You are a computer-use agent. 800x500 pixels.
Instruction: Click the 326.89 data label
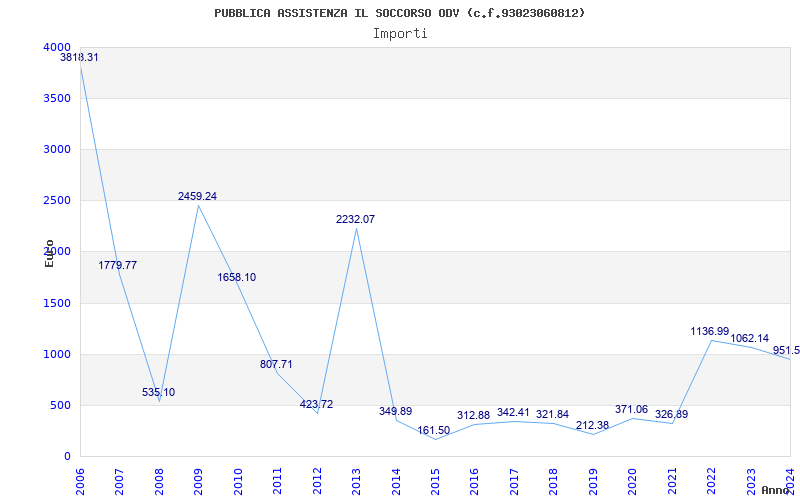click(x=671, y=414)
